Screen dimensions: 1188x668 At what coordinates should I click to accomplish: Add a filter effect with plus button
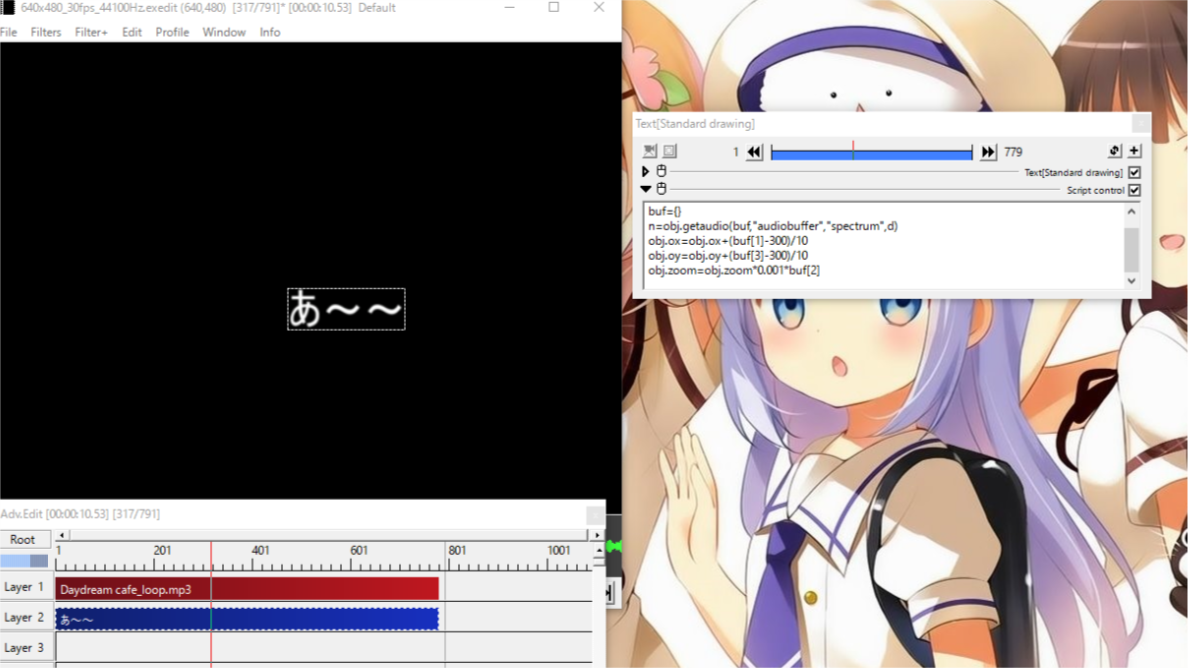[x=1134, y=151]
